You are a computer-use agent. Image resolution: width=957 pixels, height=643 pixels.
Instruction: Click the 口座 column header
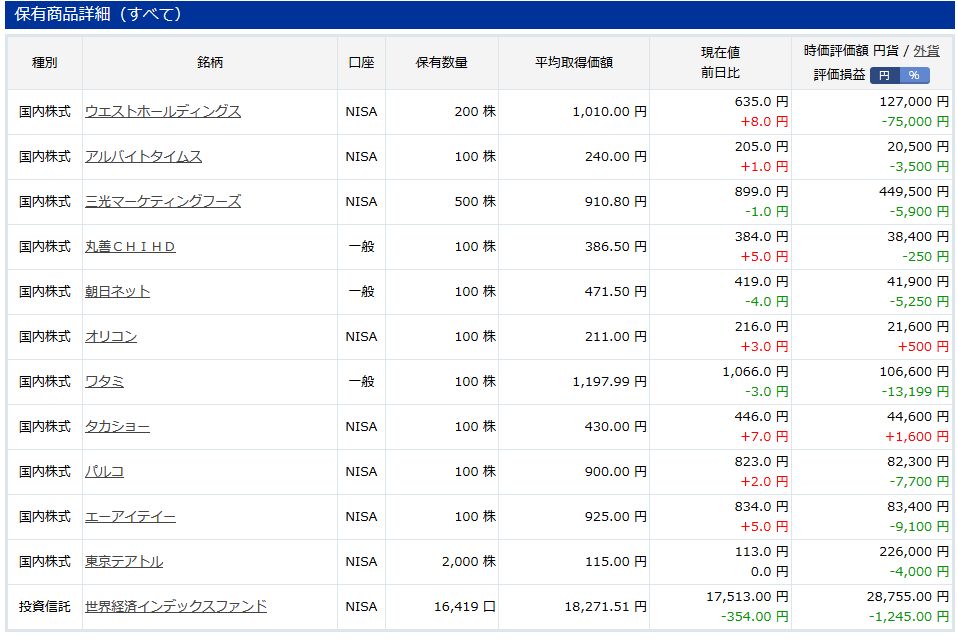(x=361, y=62)
